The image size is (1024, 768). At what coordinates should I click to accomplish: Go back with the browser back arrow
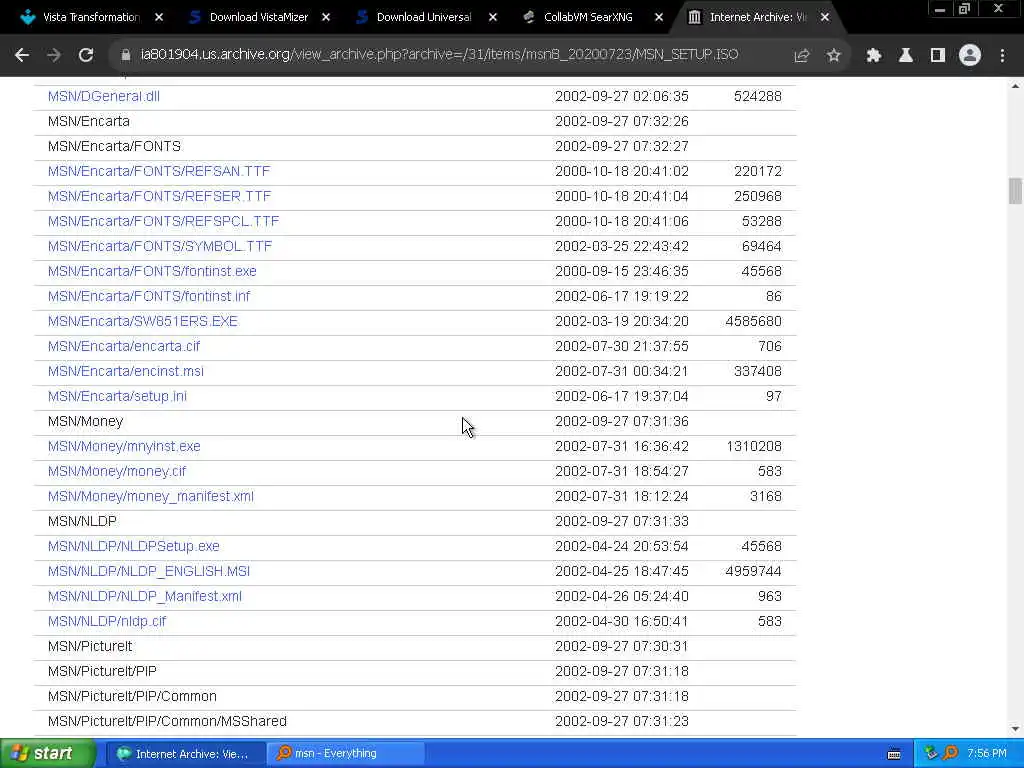click(x=22, y=56)
